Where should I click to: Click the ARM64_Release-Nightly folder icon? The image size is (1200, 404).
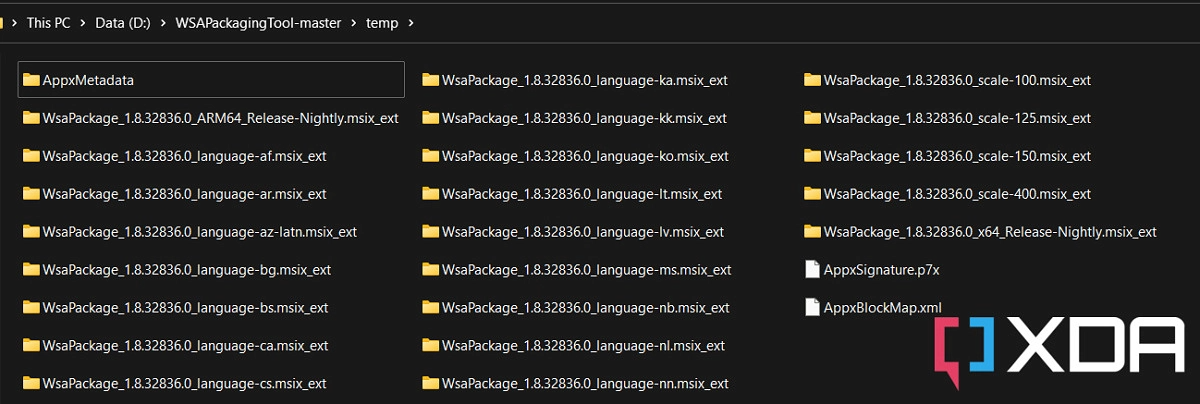click(x=31, y=118)
